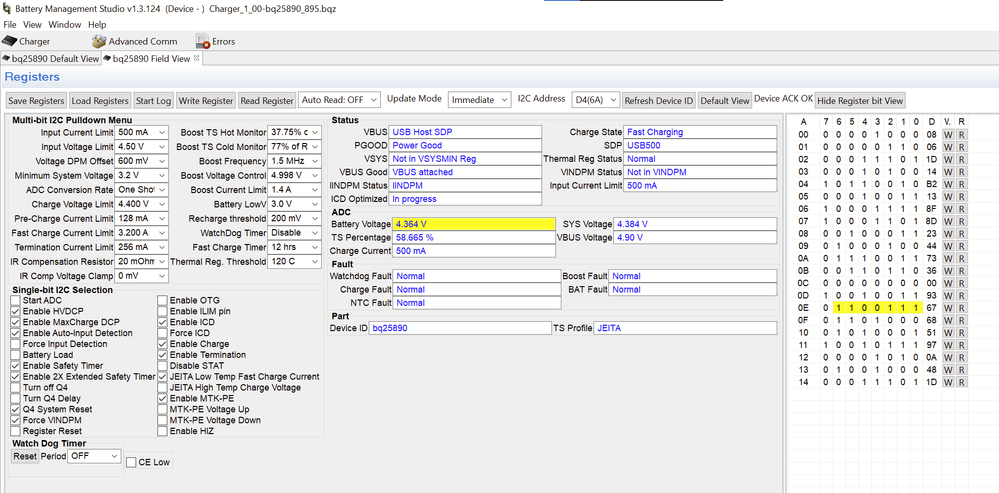Open the Boost Frequency dropdown
The width and height of the screenshot is (999, 493).
(294, 161)
